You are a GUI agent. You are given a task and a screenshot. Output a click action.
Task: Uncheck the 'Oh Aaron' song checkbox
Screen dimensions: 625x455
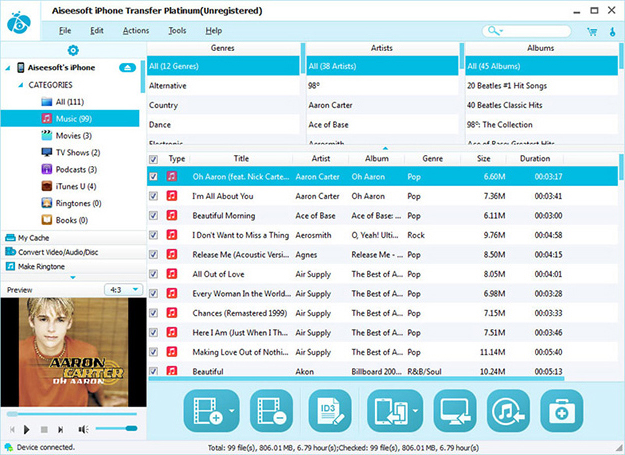click(153, 176)
